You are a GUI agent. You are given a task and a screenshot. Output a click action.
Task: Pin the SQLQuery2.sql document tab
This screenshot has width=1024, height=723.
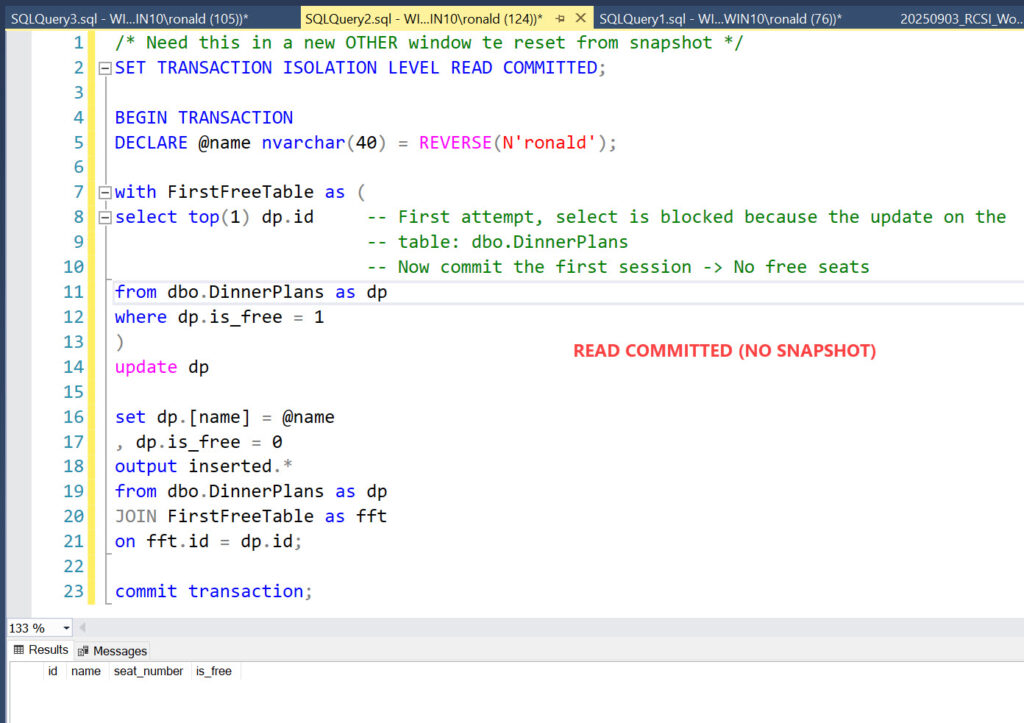click(560, 18)
